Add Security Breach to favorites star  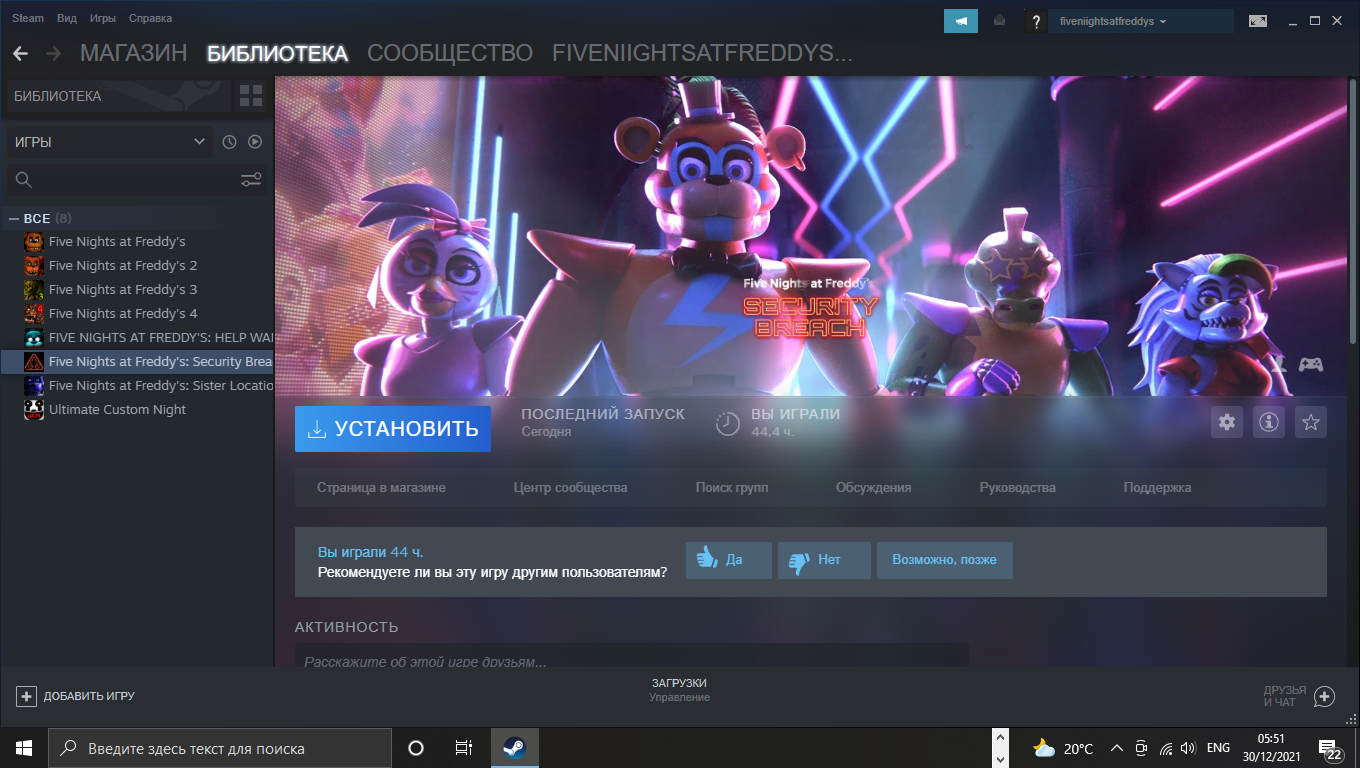1311,423
